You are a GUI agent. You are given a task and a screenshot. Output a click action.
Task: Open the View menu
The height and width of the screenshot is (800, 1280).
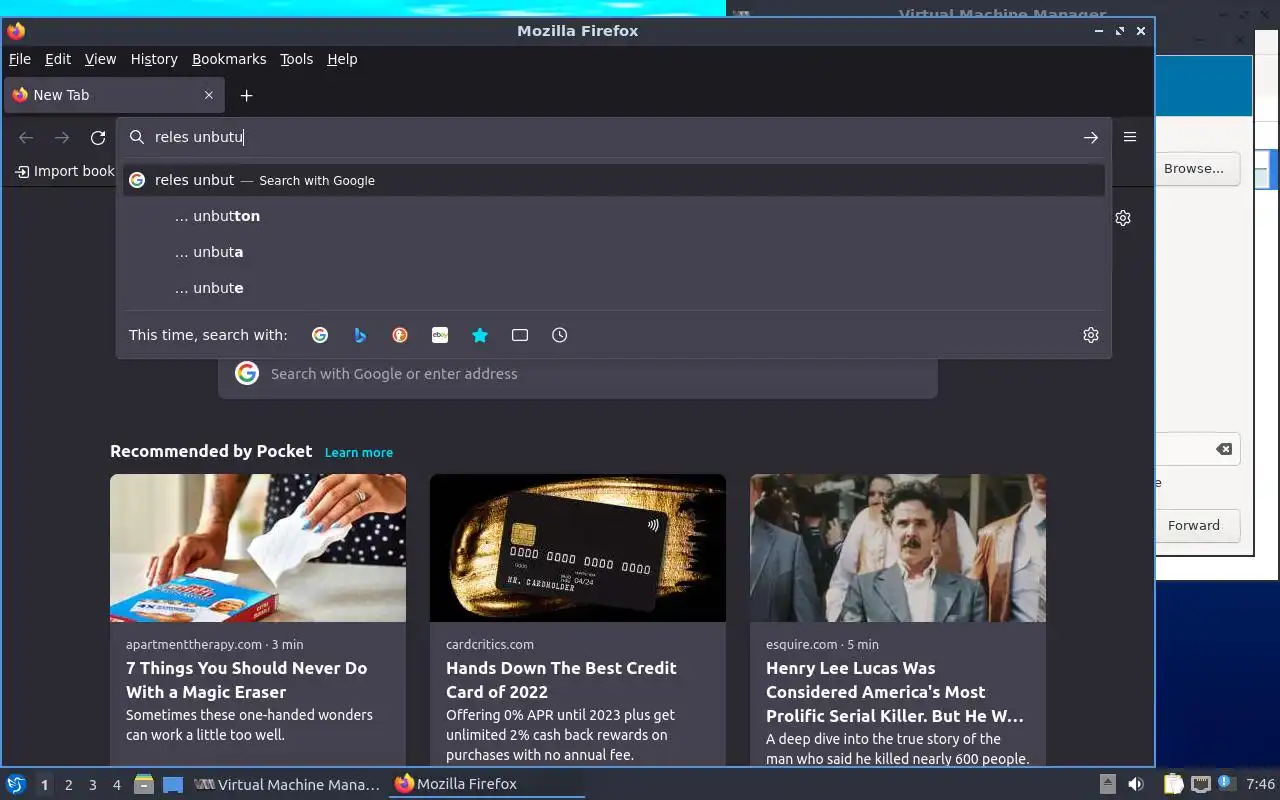100,59
